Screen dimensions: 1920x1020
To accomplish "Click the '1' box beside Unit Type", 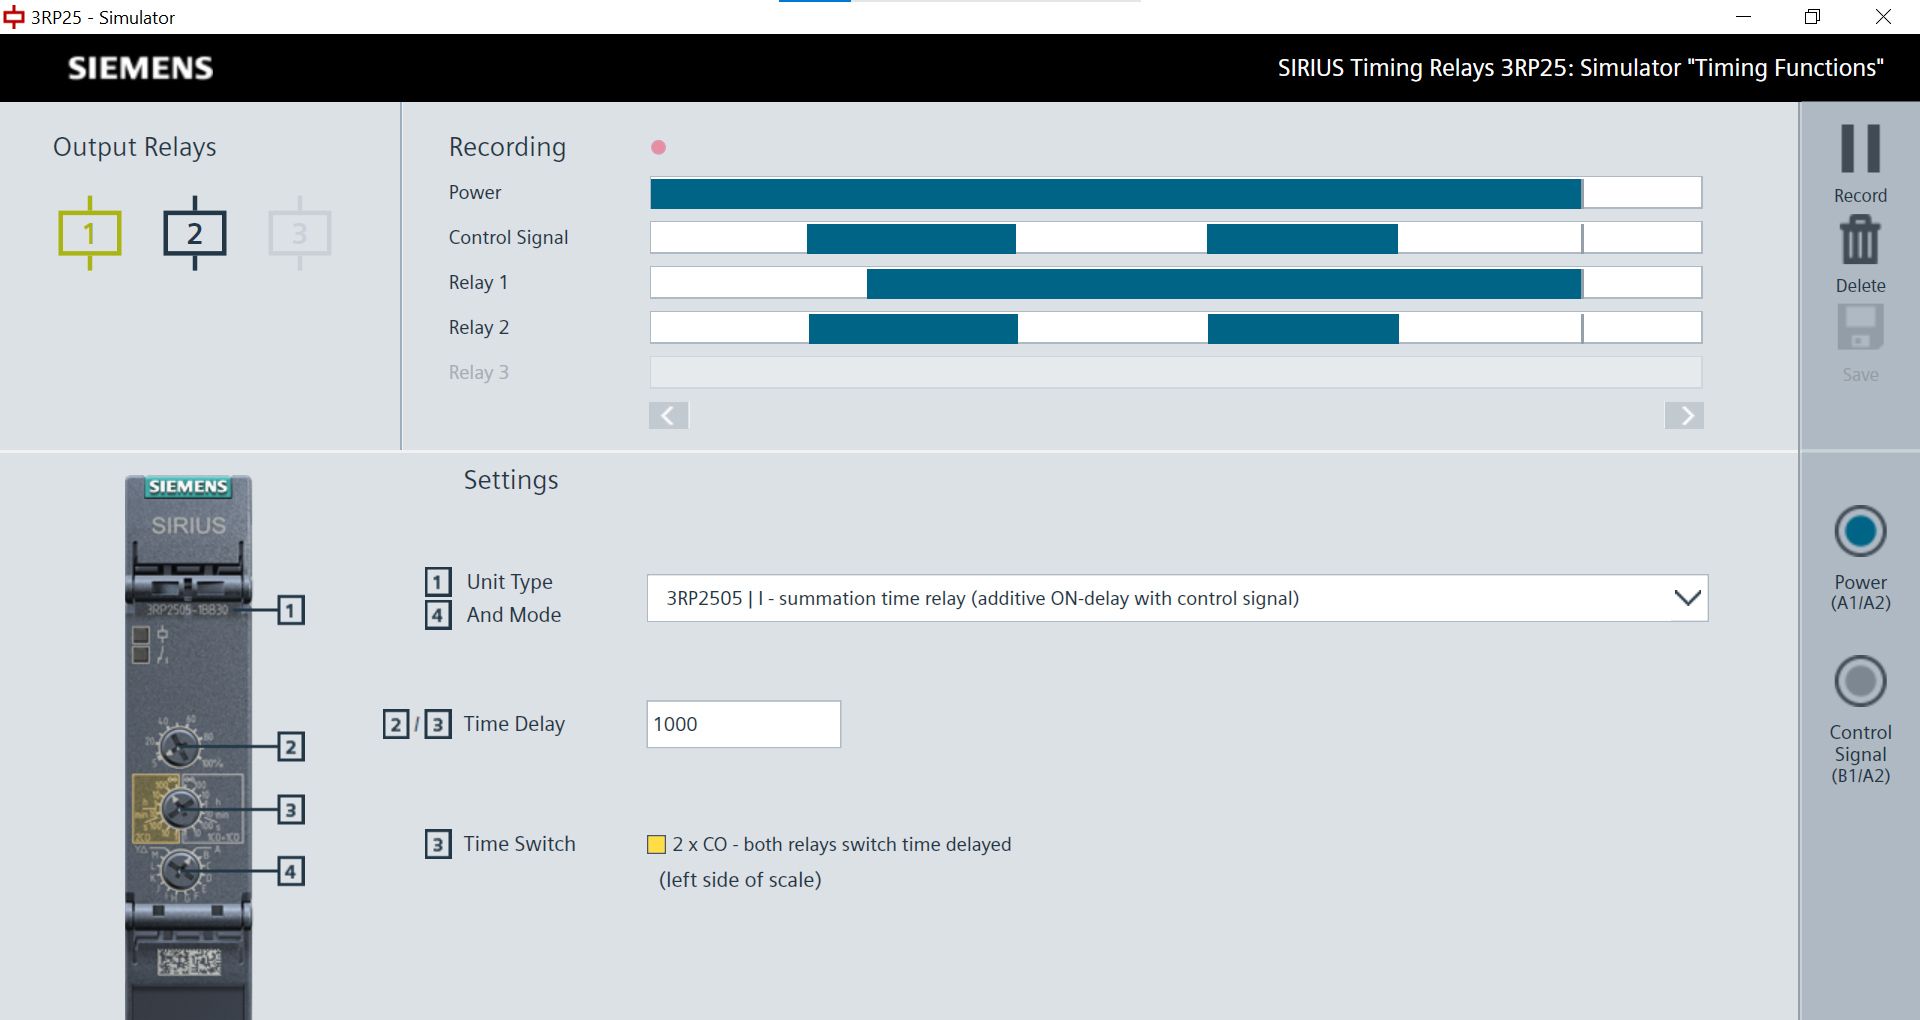I will 438,582.
